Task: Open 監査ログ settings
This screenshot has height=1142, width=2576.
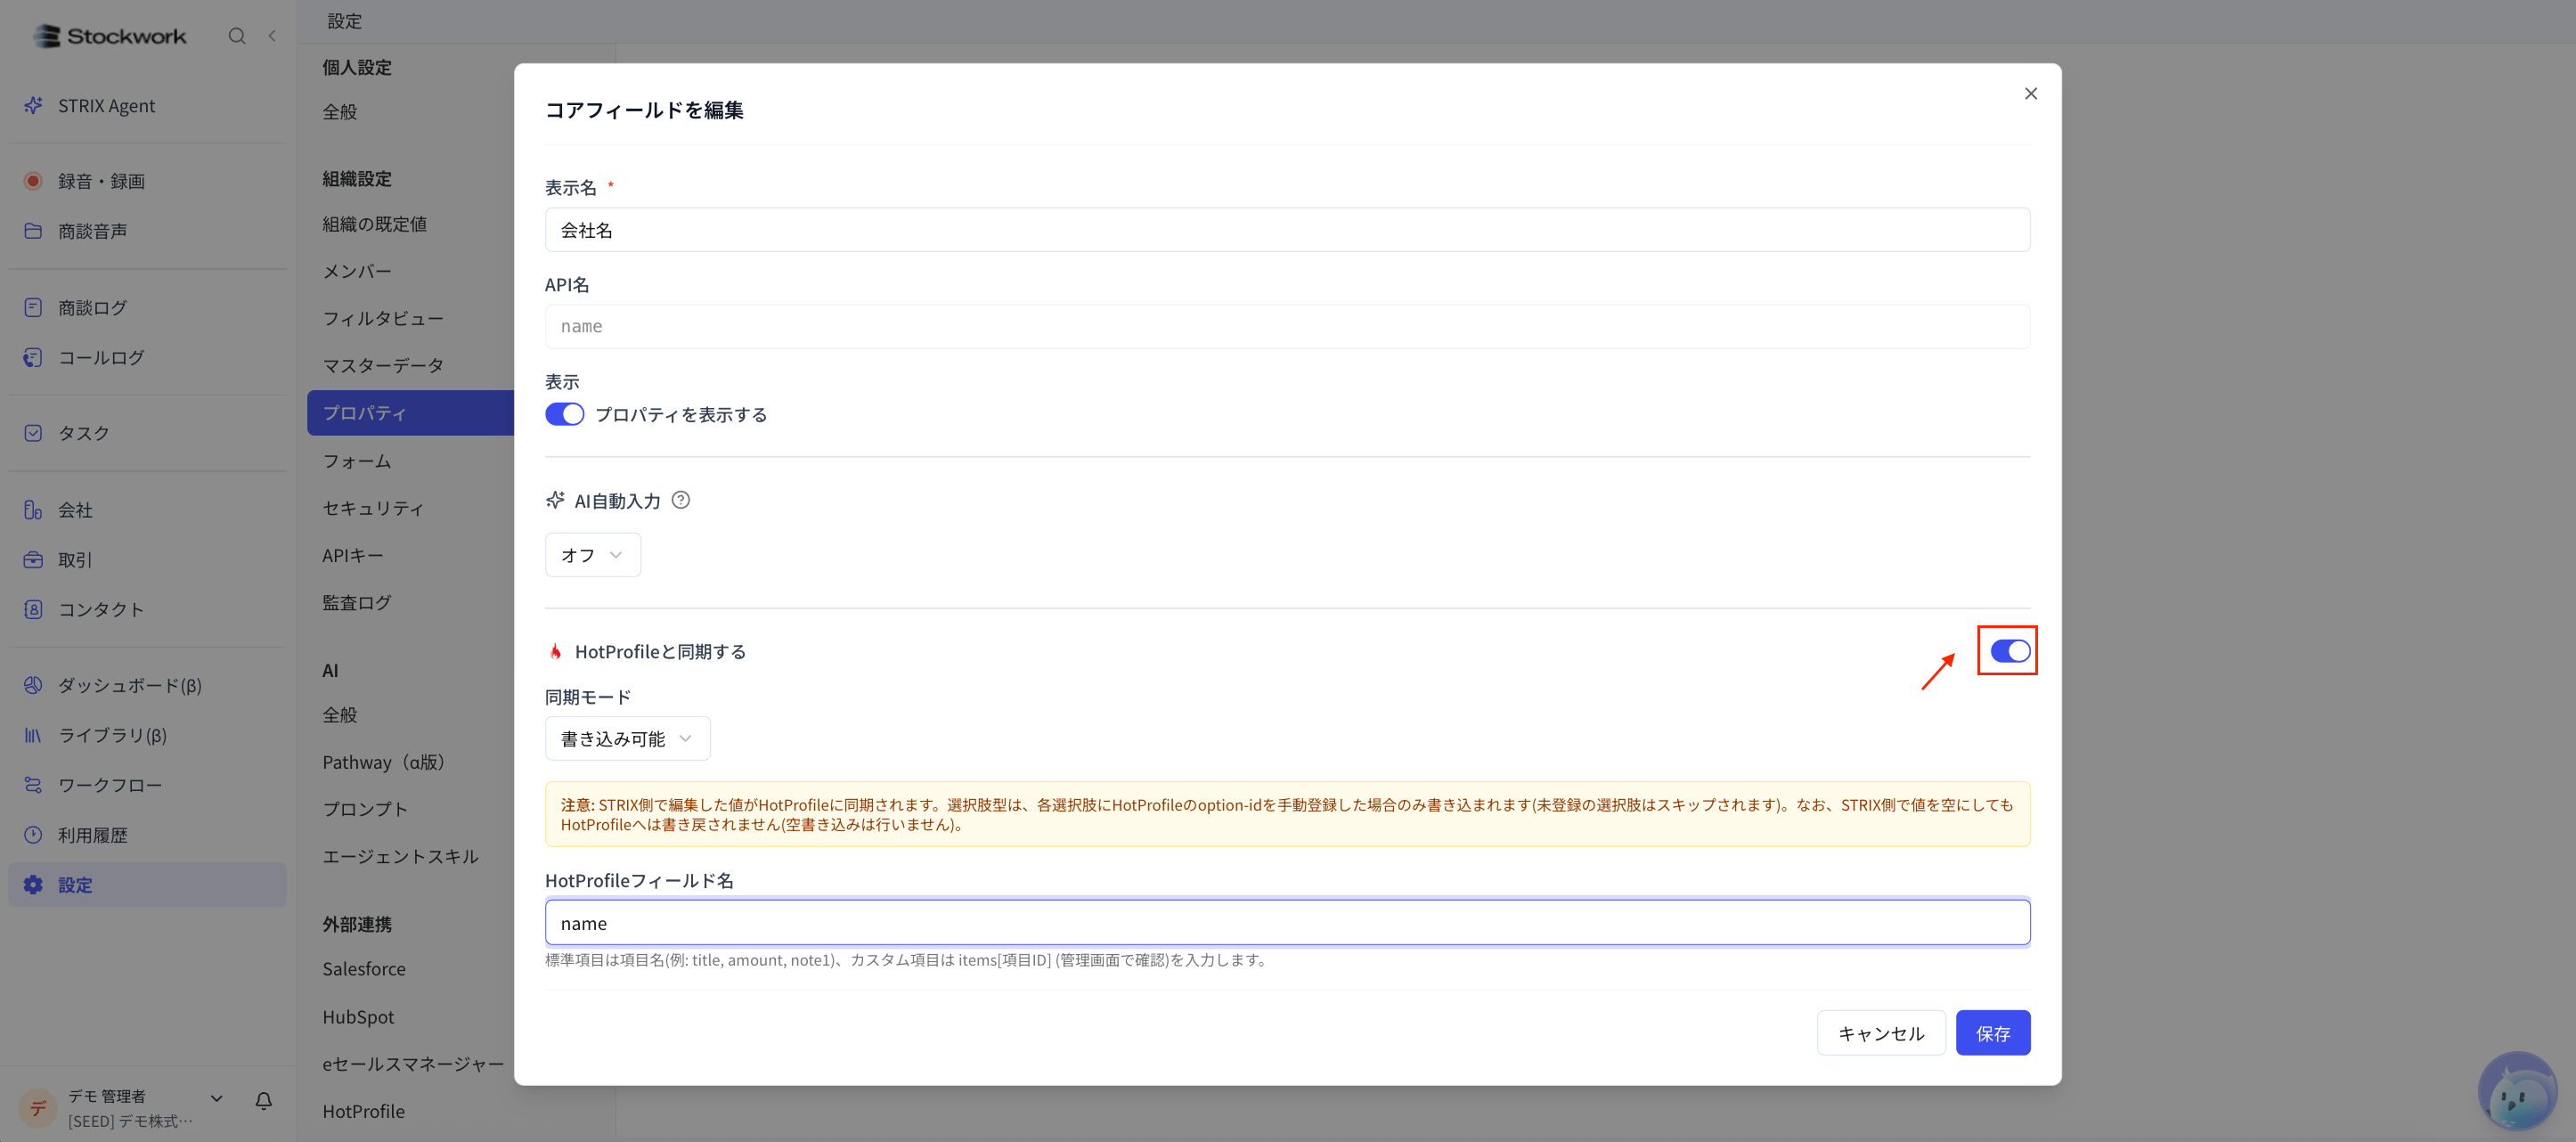Action: click(x=357, y=602)
